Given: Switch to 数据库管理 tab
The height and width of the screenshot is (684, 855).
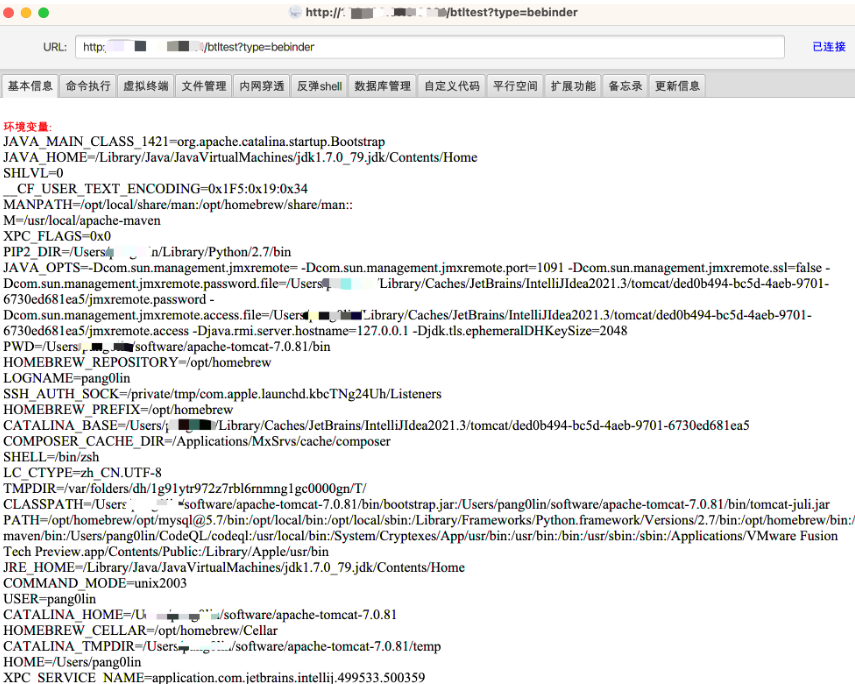Looking at the screenshot, I should [382, 86].
